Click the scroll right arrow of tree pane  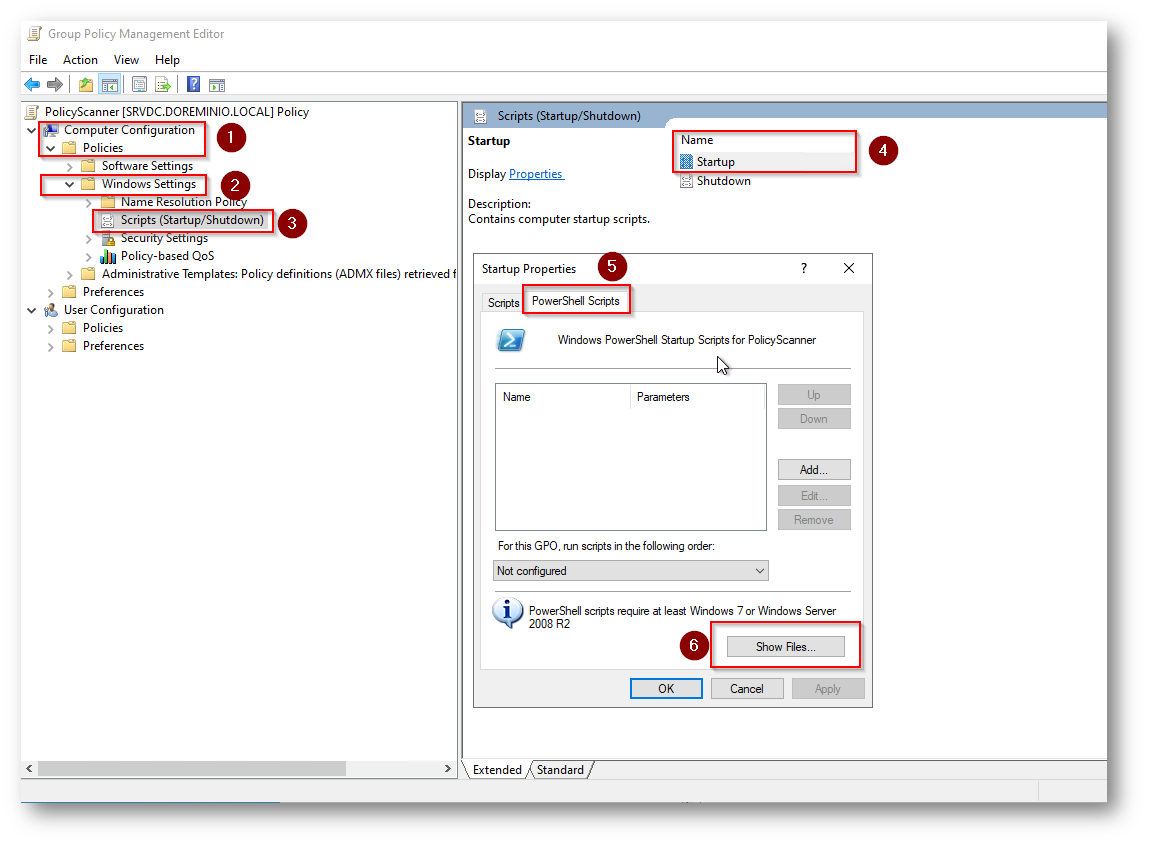(x=448, y=769)
